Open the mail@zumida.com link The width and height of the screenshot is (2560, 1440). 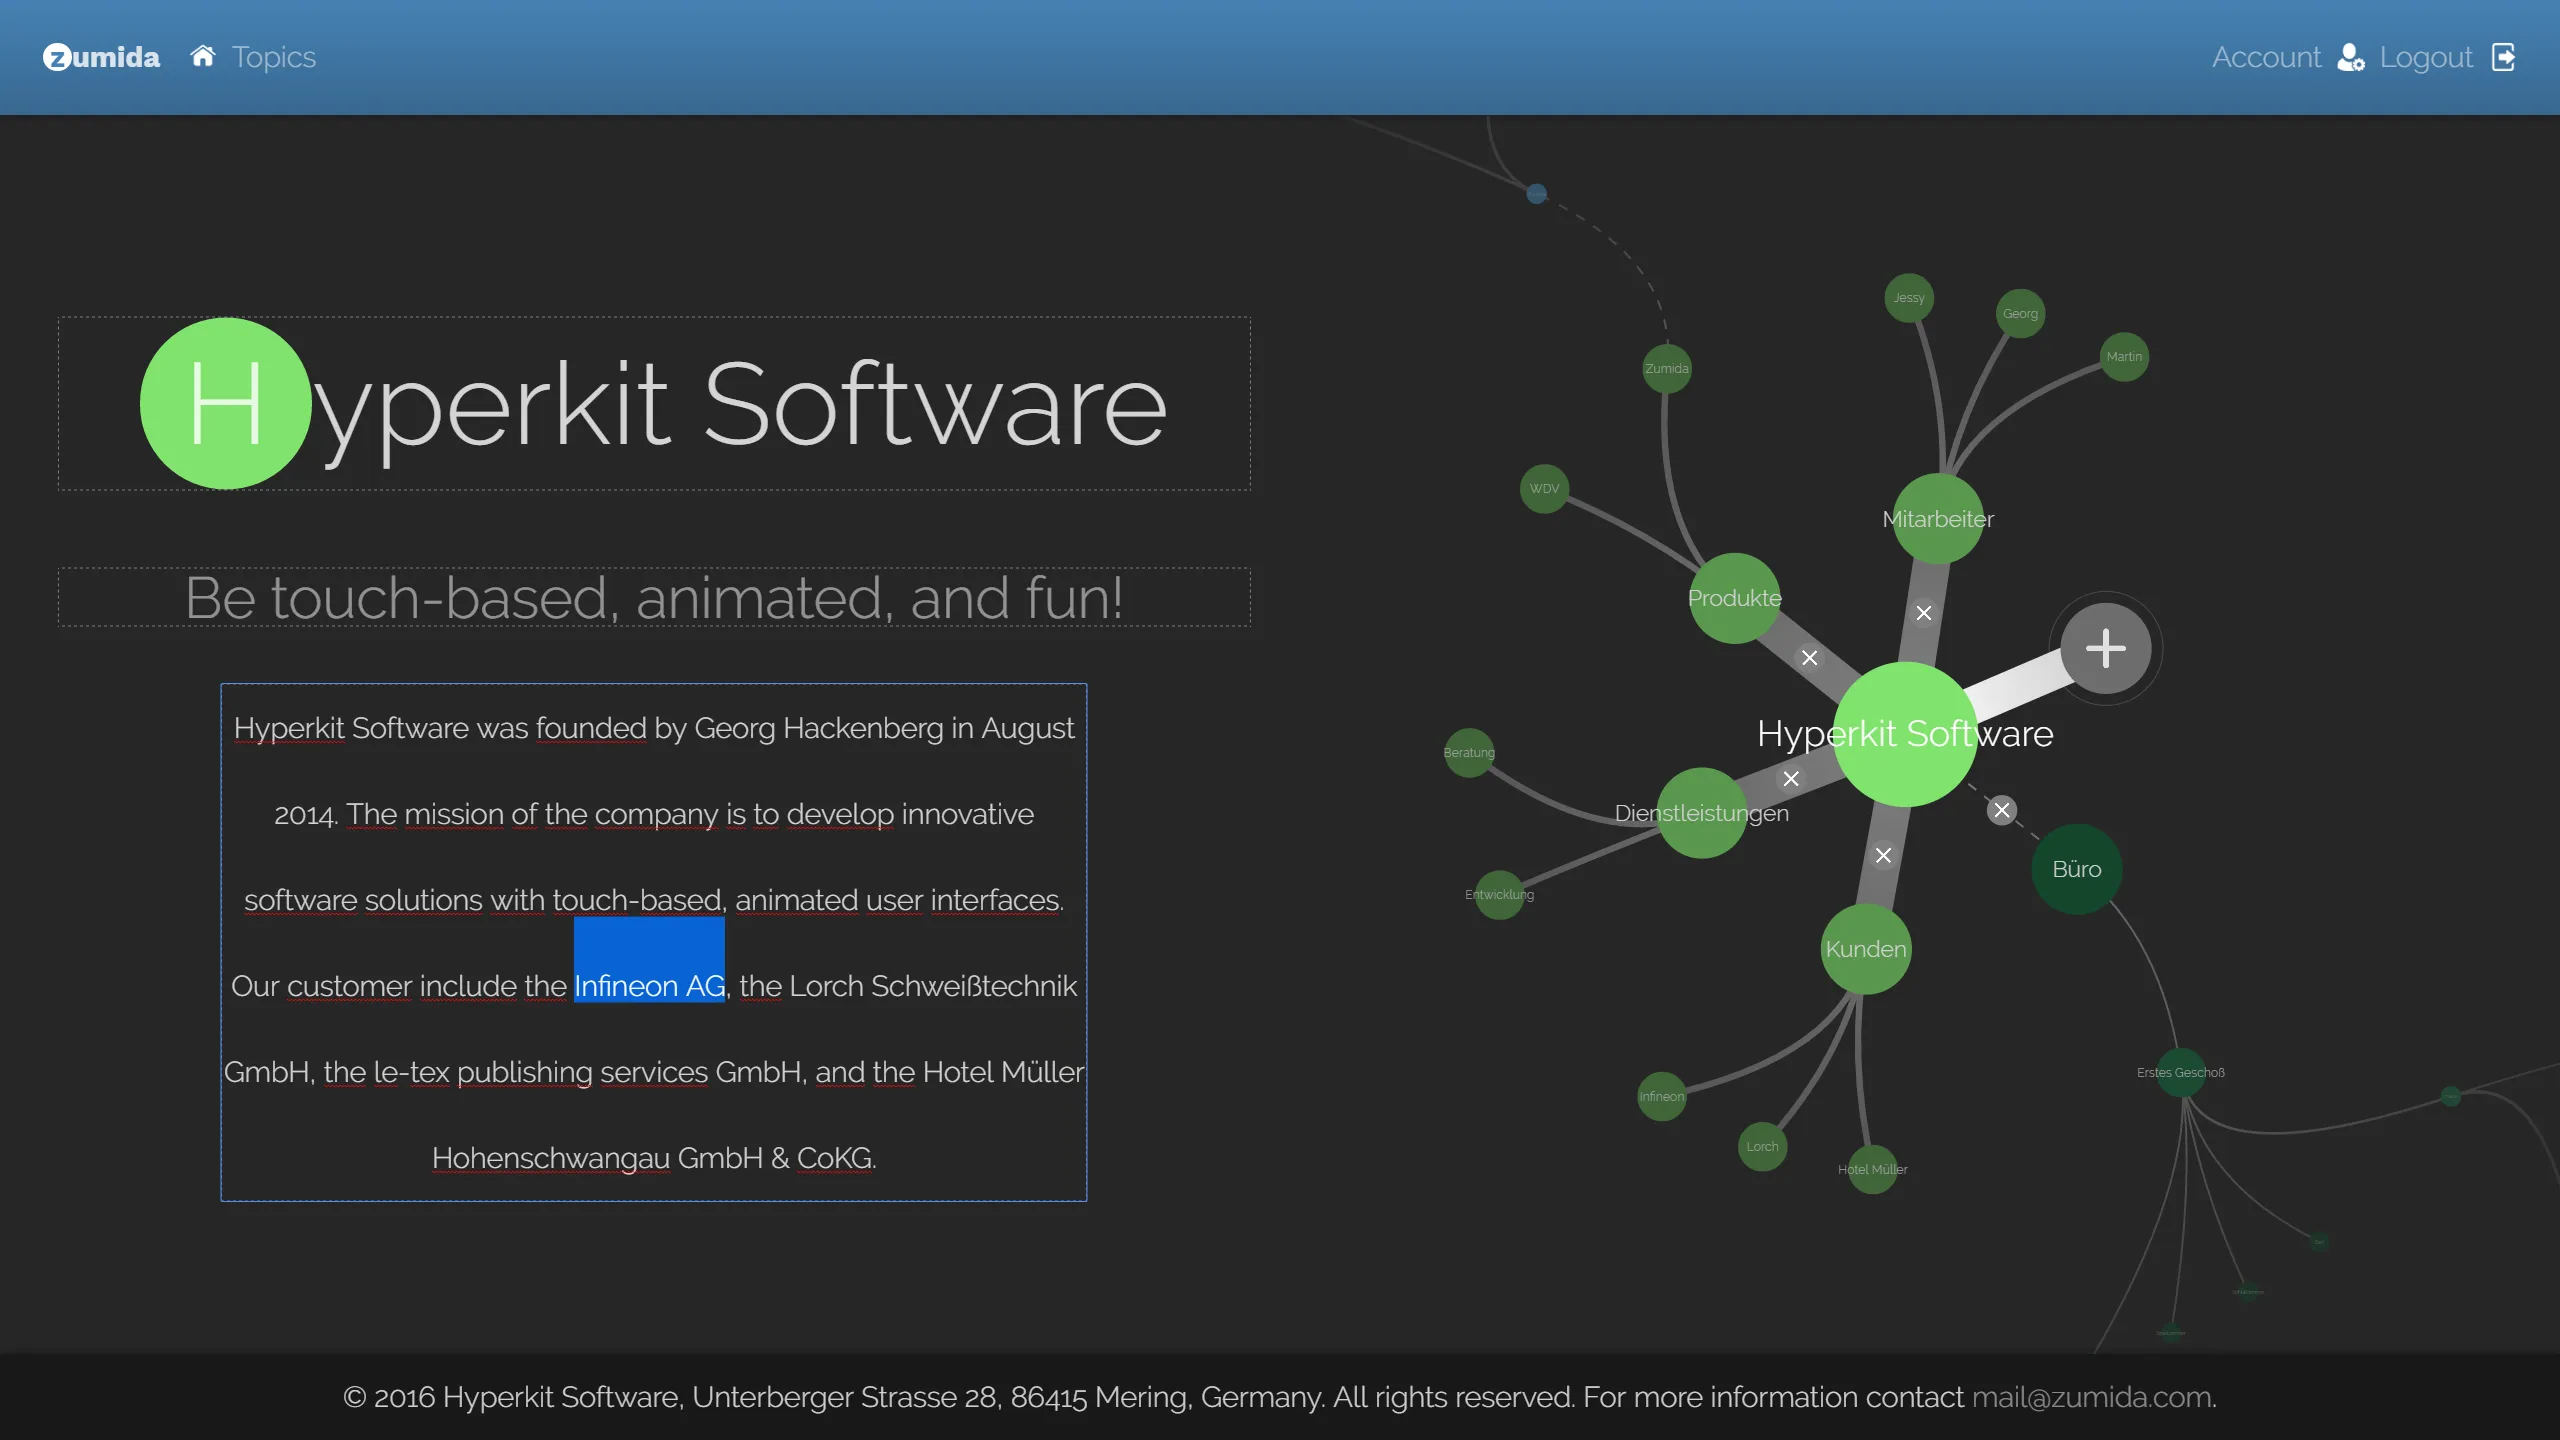[x=2091, y=1397]
